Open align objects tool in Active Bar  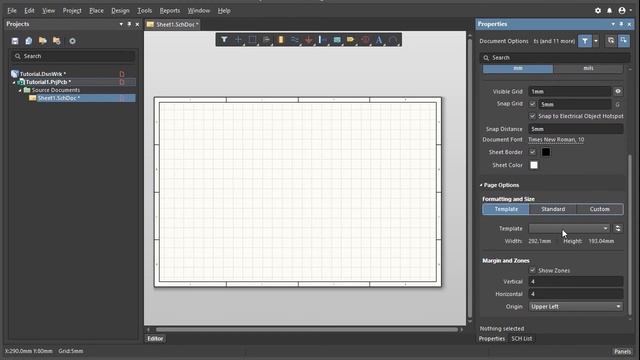click(267, 40)
